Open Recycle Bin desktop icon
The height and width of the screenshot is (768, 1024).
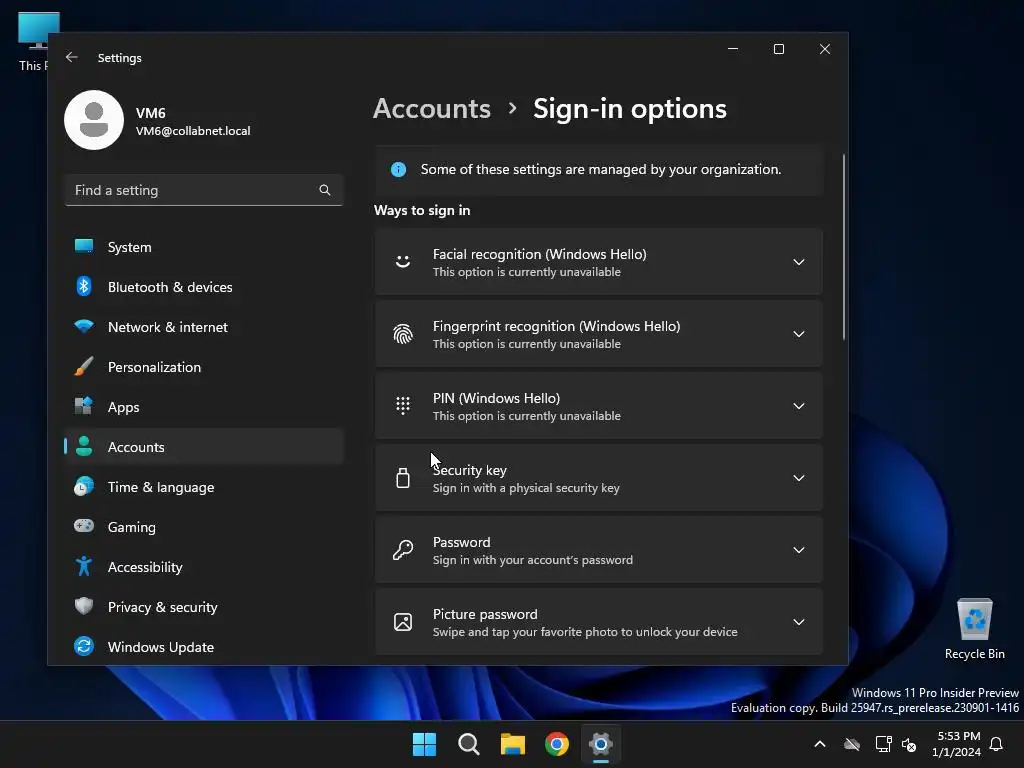pos(974,630)
